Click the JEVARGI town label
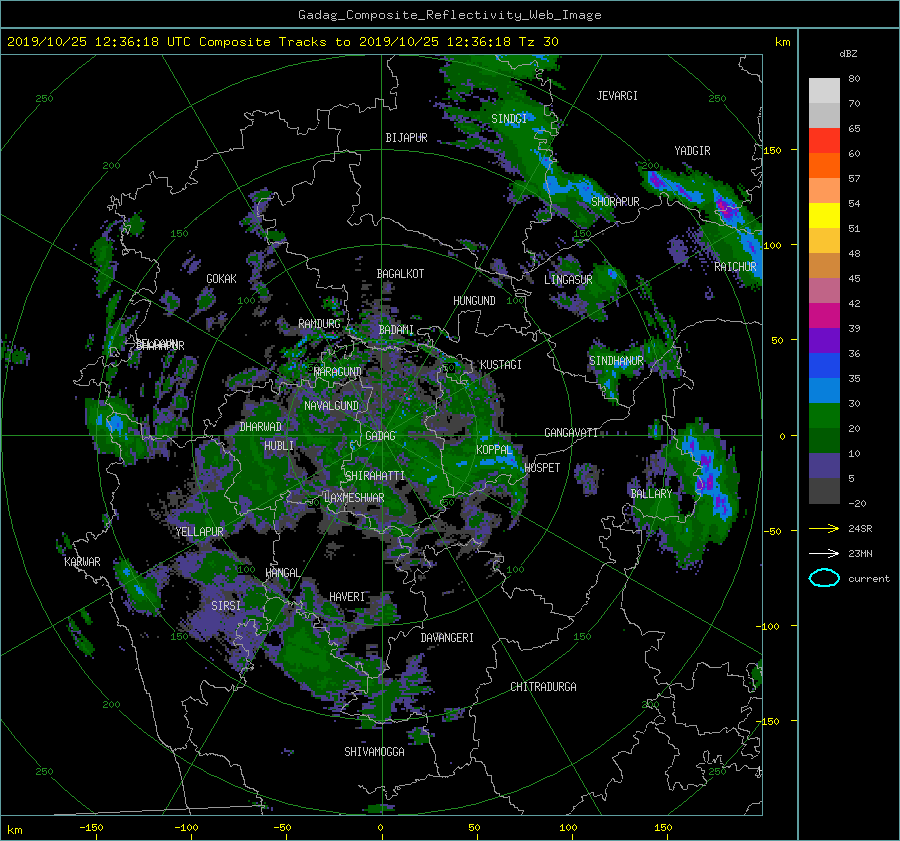Viewport: 900px width, 841px height. pyautogui.click(x=617, y=96)
